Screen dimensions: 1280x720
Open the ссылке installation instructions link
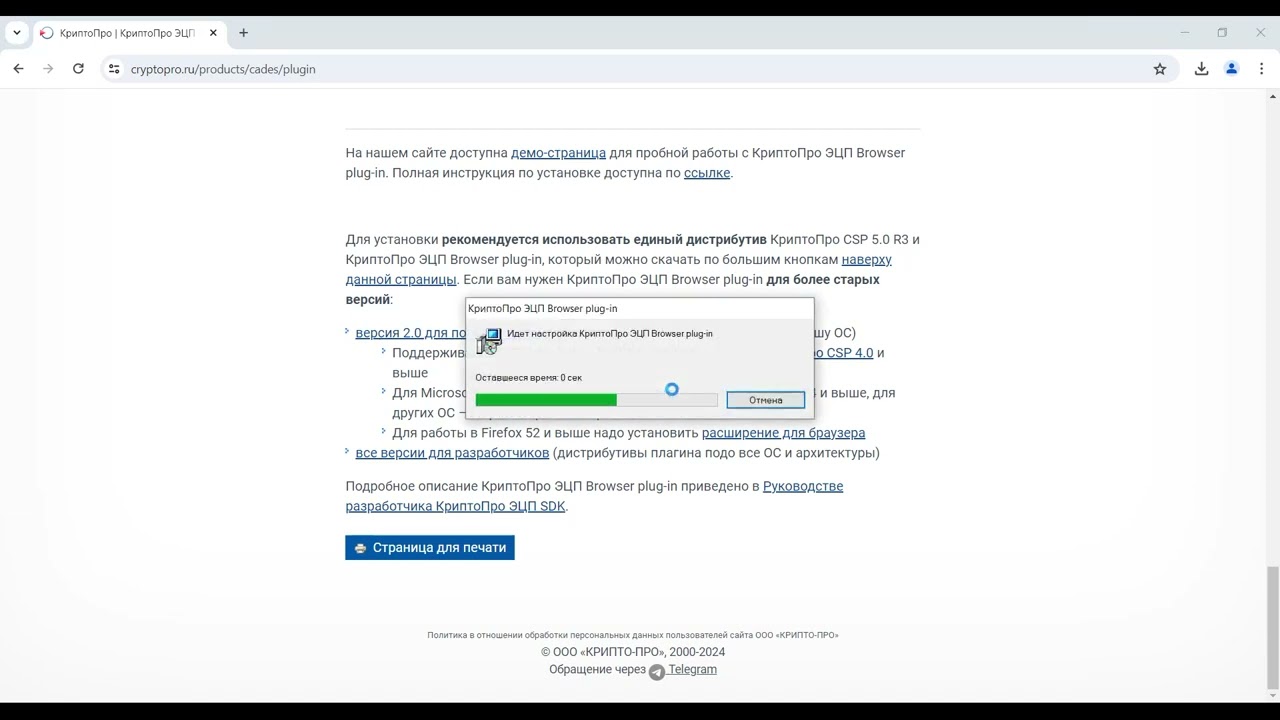point(707,173)
